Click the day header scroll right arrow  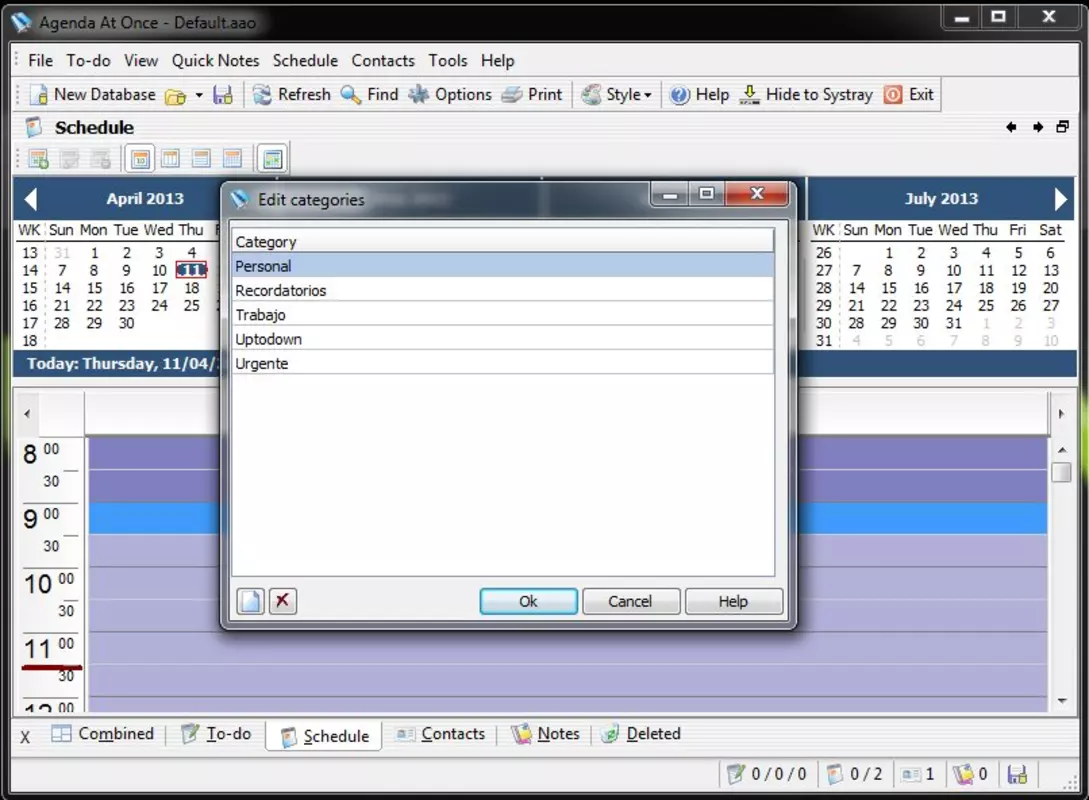(x=1061, y=414)
